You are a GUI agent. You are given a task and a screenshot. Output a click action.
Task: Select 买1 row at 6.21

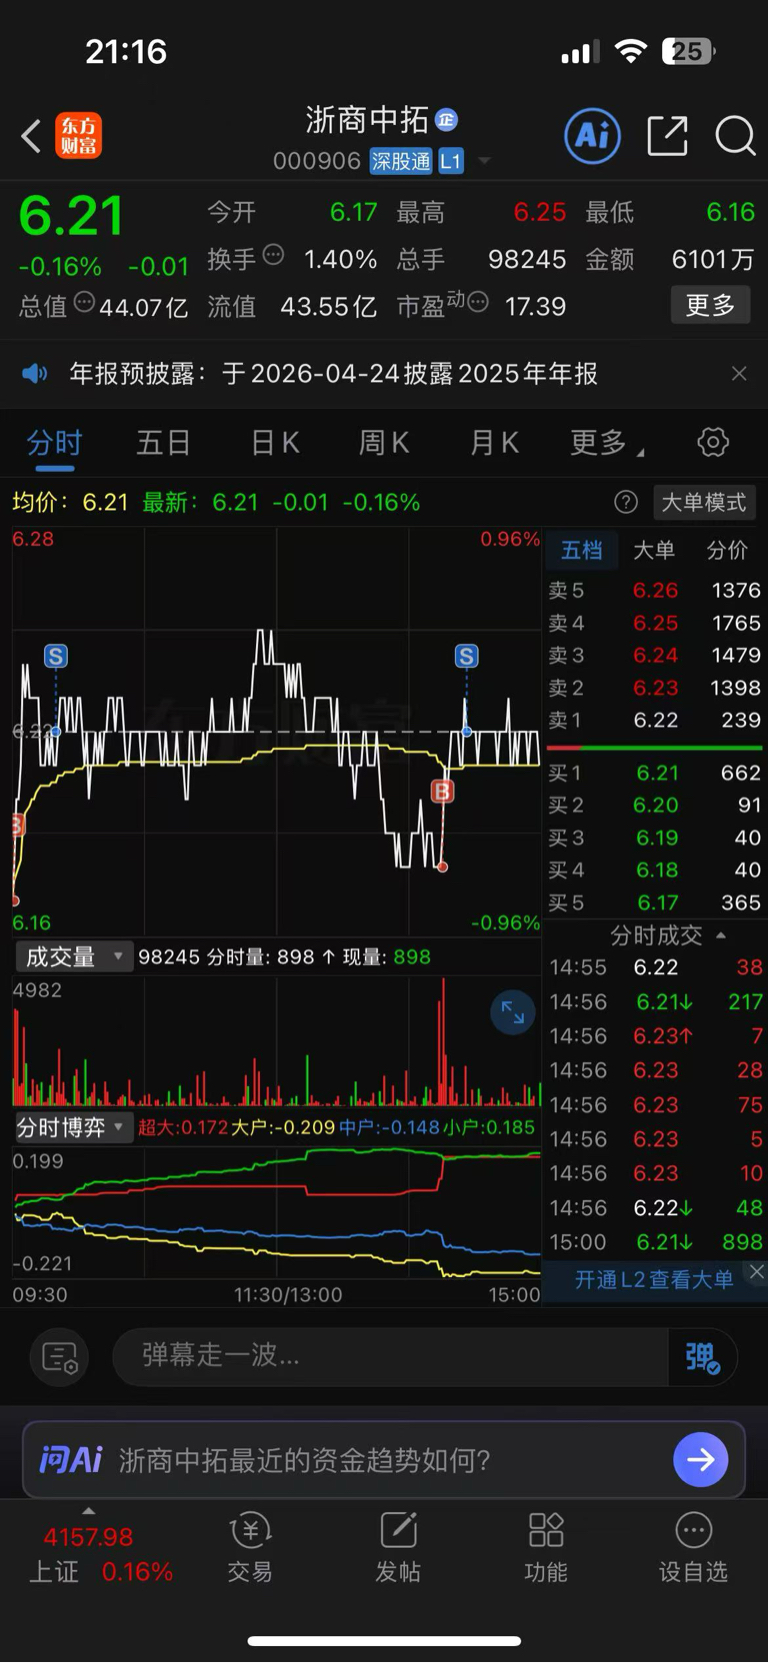coord(654,773)
